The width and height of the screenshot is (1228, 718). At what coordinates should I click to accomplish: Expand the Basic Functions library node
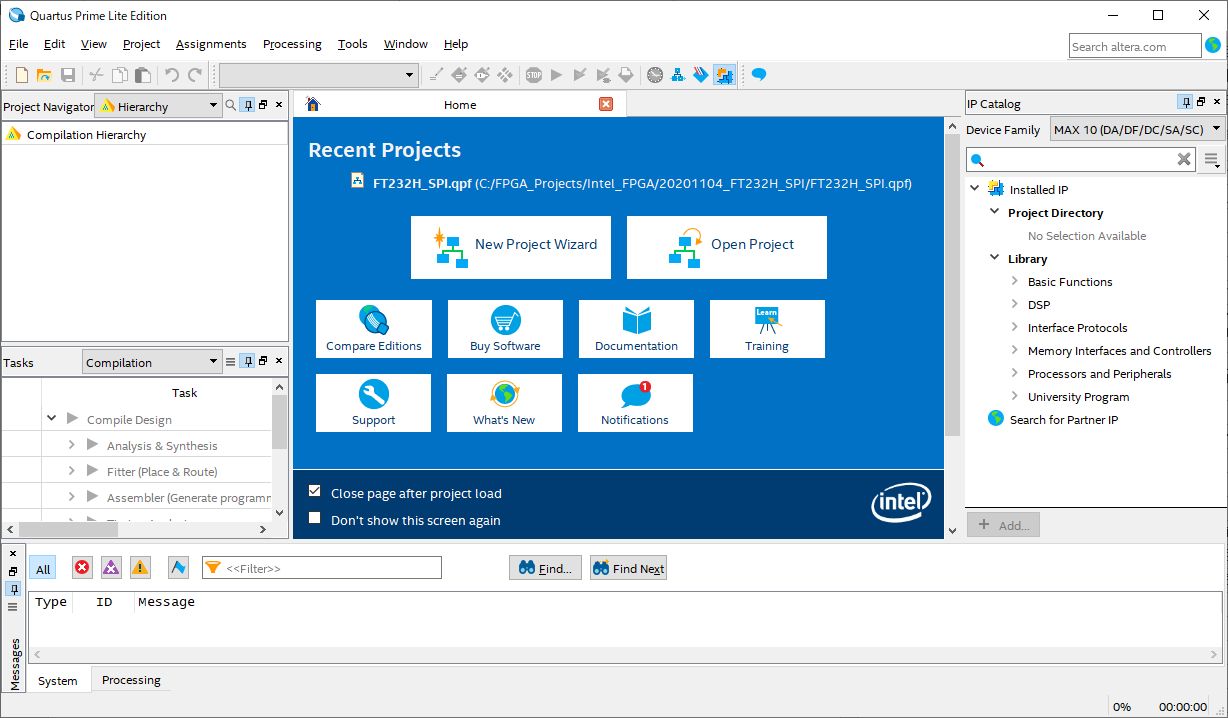coord(1015,282)
